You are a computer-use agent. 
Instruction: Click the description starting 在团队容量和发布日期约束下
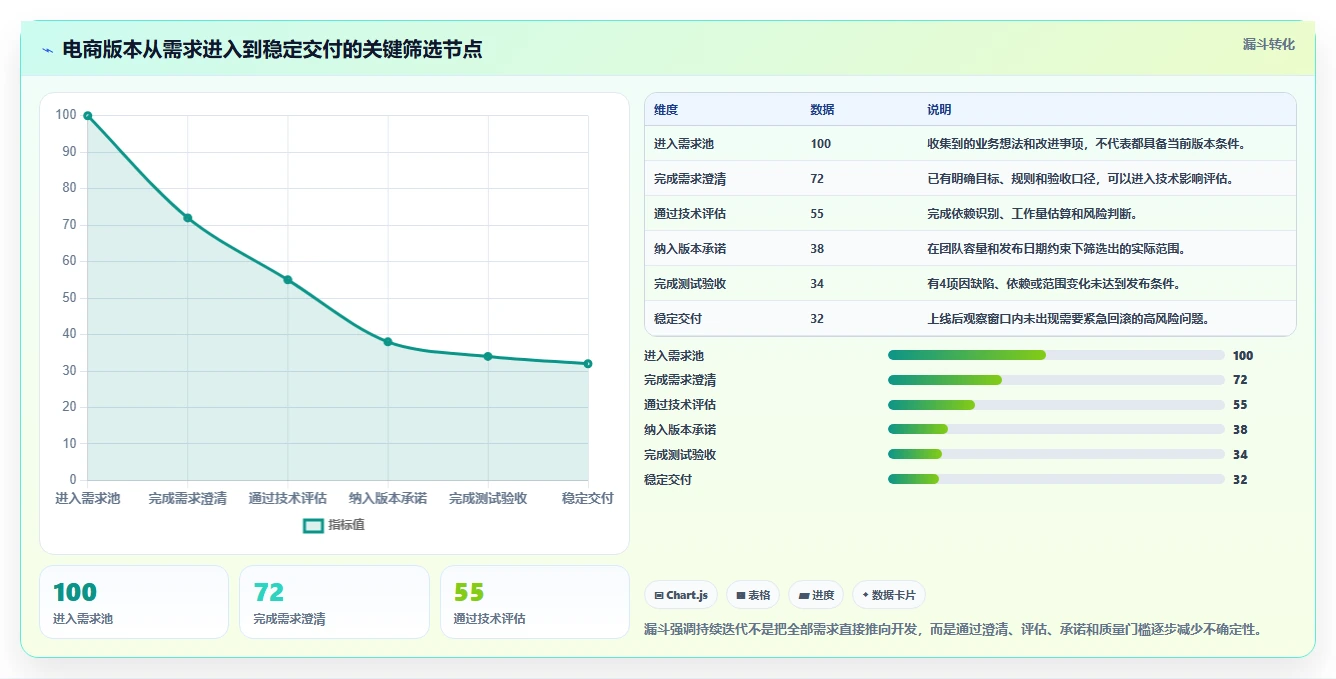coord(1056,249)
